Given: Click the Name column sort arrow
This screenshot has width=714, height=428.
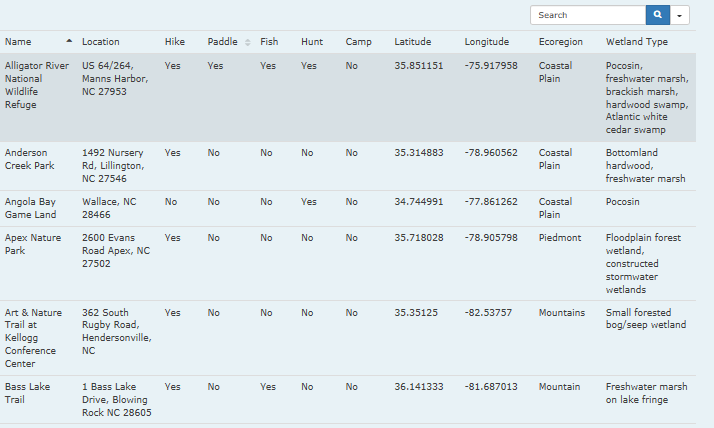Looking at the screenshot, I should click(x=69, y=41).
